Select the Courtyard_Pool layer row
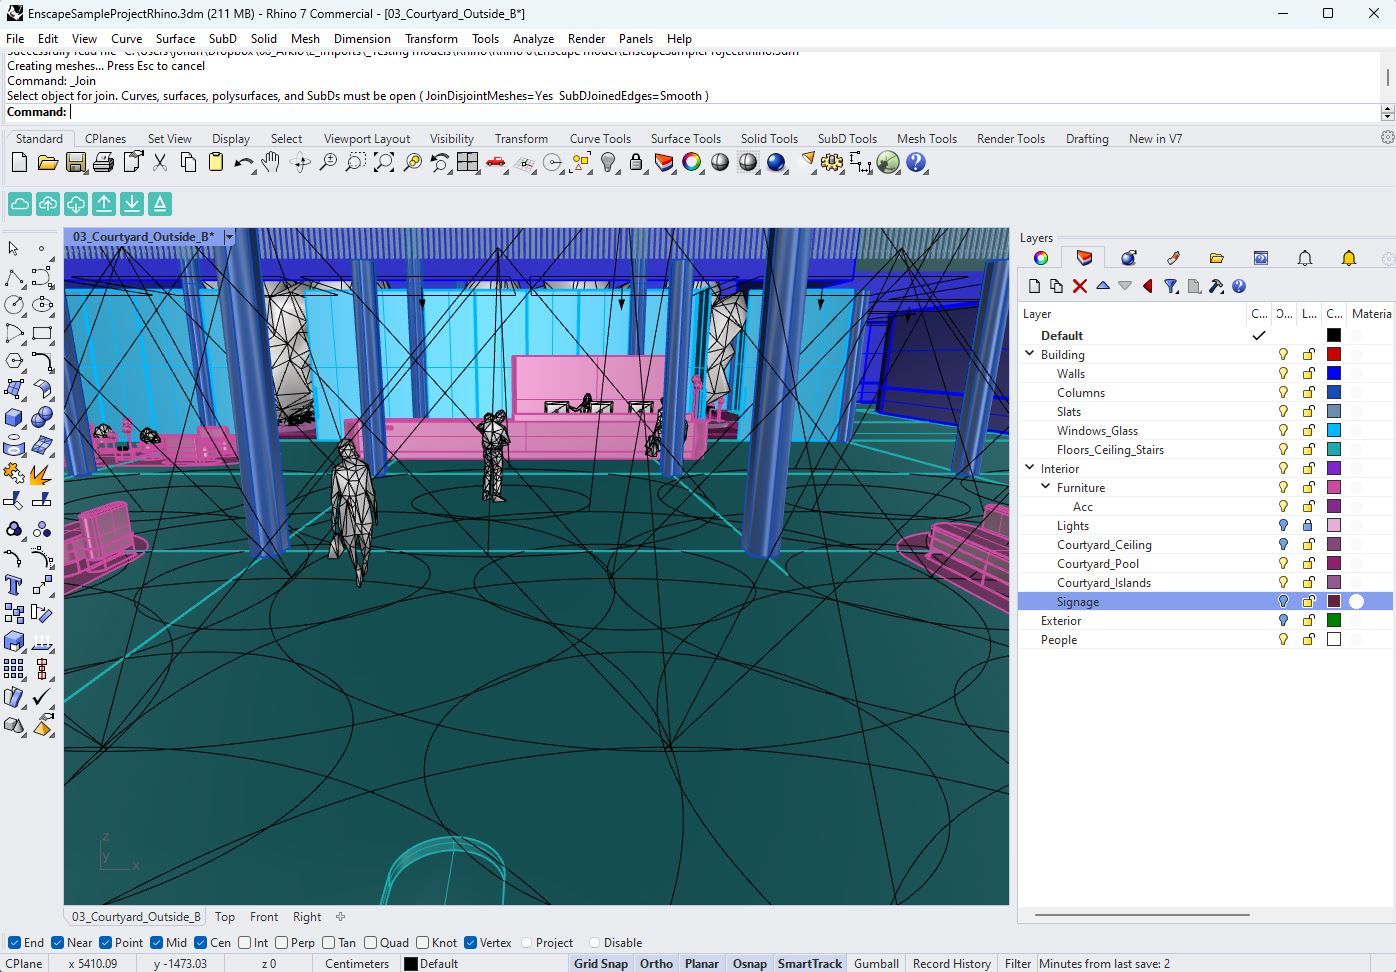Image resolution: width=1396 pixels, height=972 pixels. point(1205,563)
